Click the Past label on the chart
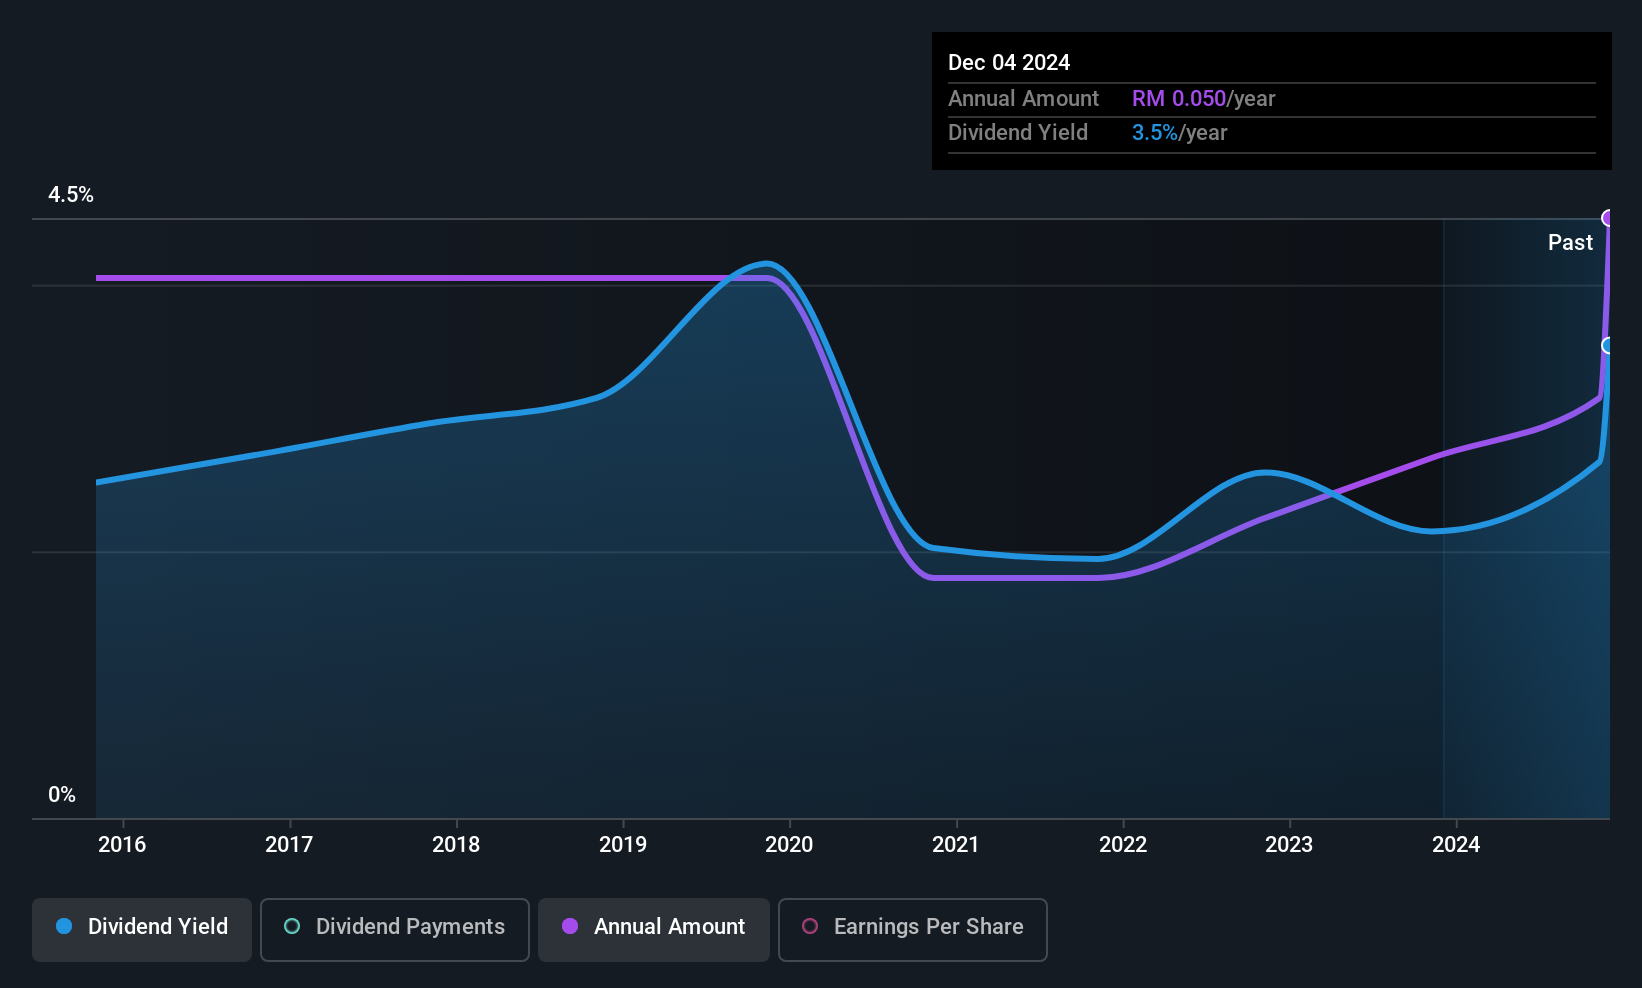 1570,242
